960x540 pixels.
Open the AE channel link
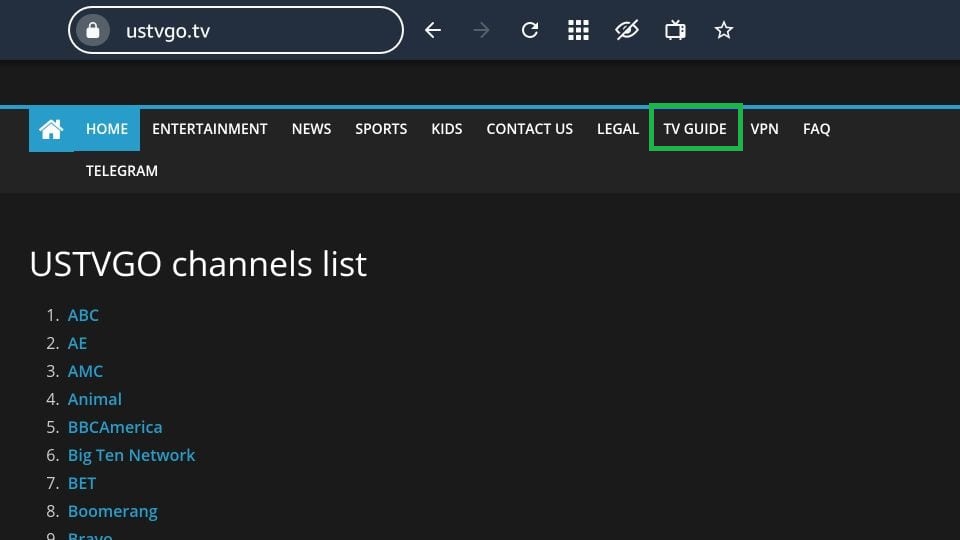[x=77, y=343]
